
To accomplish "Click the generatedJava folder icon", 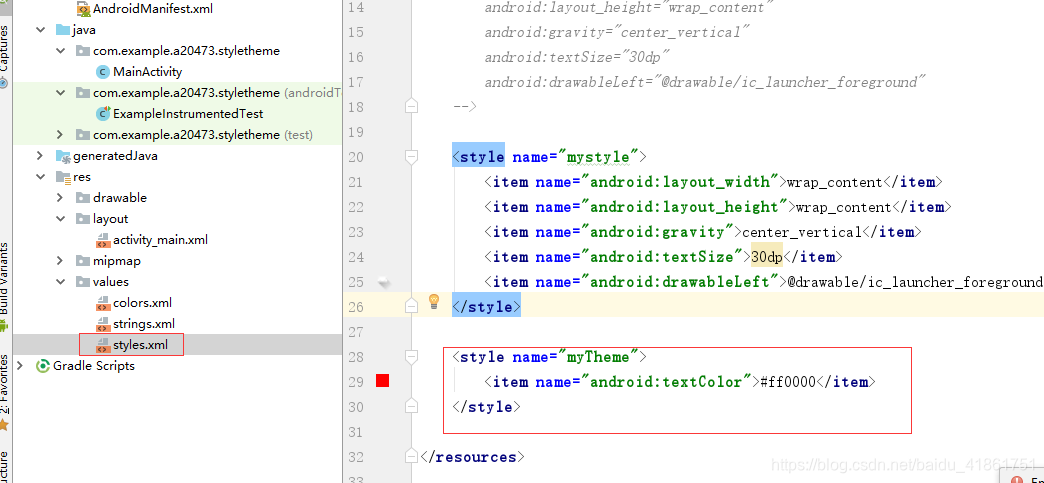I will click(63, 156).
